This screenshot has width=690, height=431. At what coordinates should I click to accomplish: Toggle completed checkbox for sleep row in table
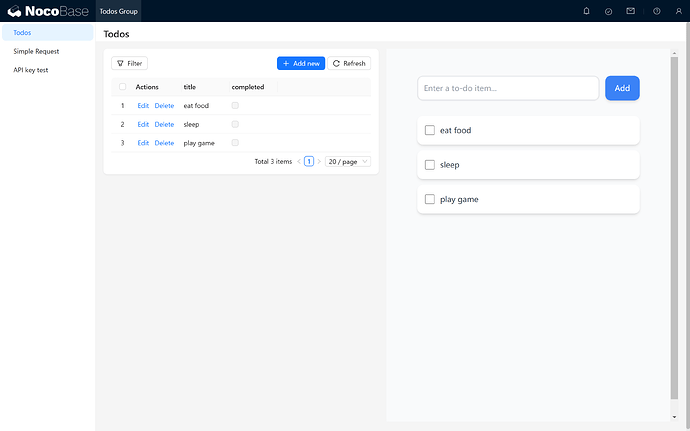coord(235,124)
